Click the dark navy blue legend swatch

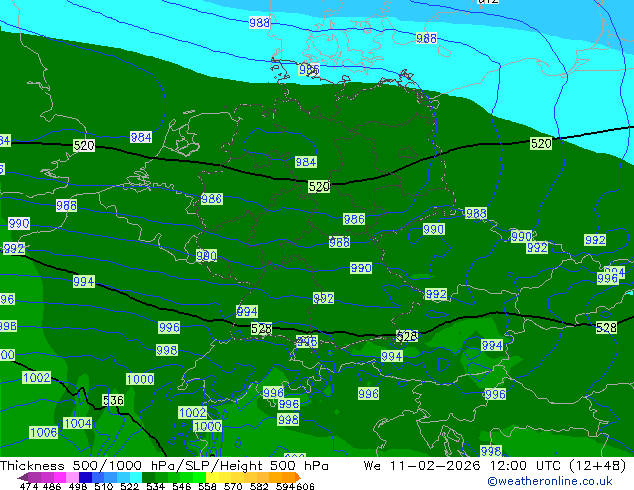tap(85, 477)
